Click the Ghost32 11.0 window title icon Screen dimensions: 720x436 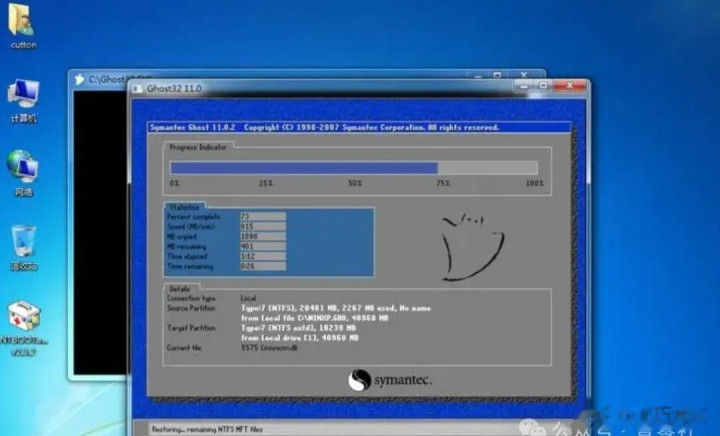[137, 89]
